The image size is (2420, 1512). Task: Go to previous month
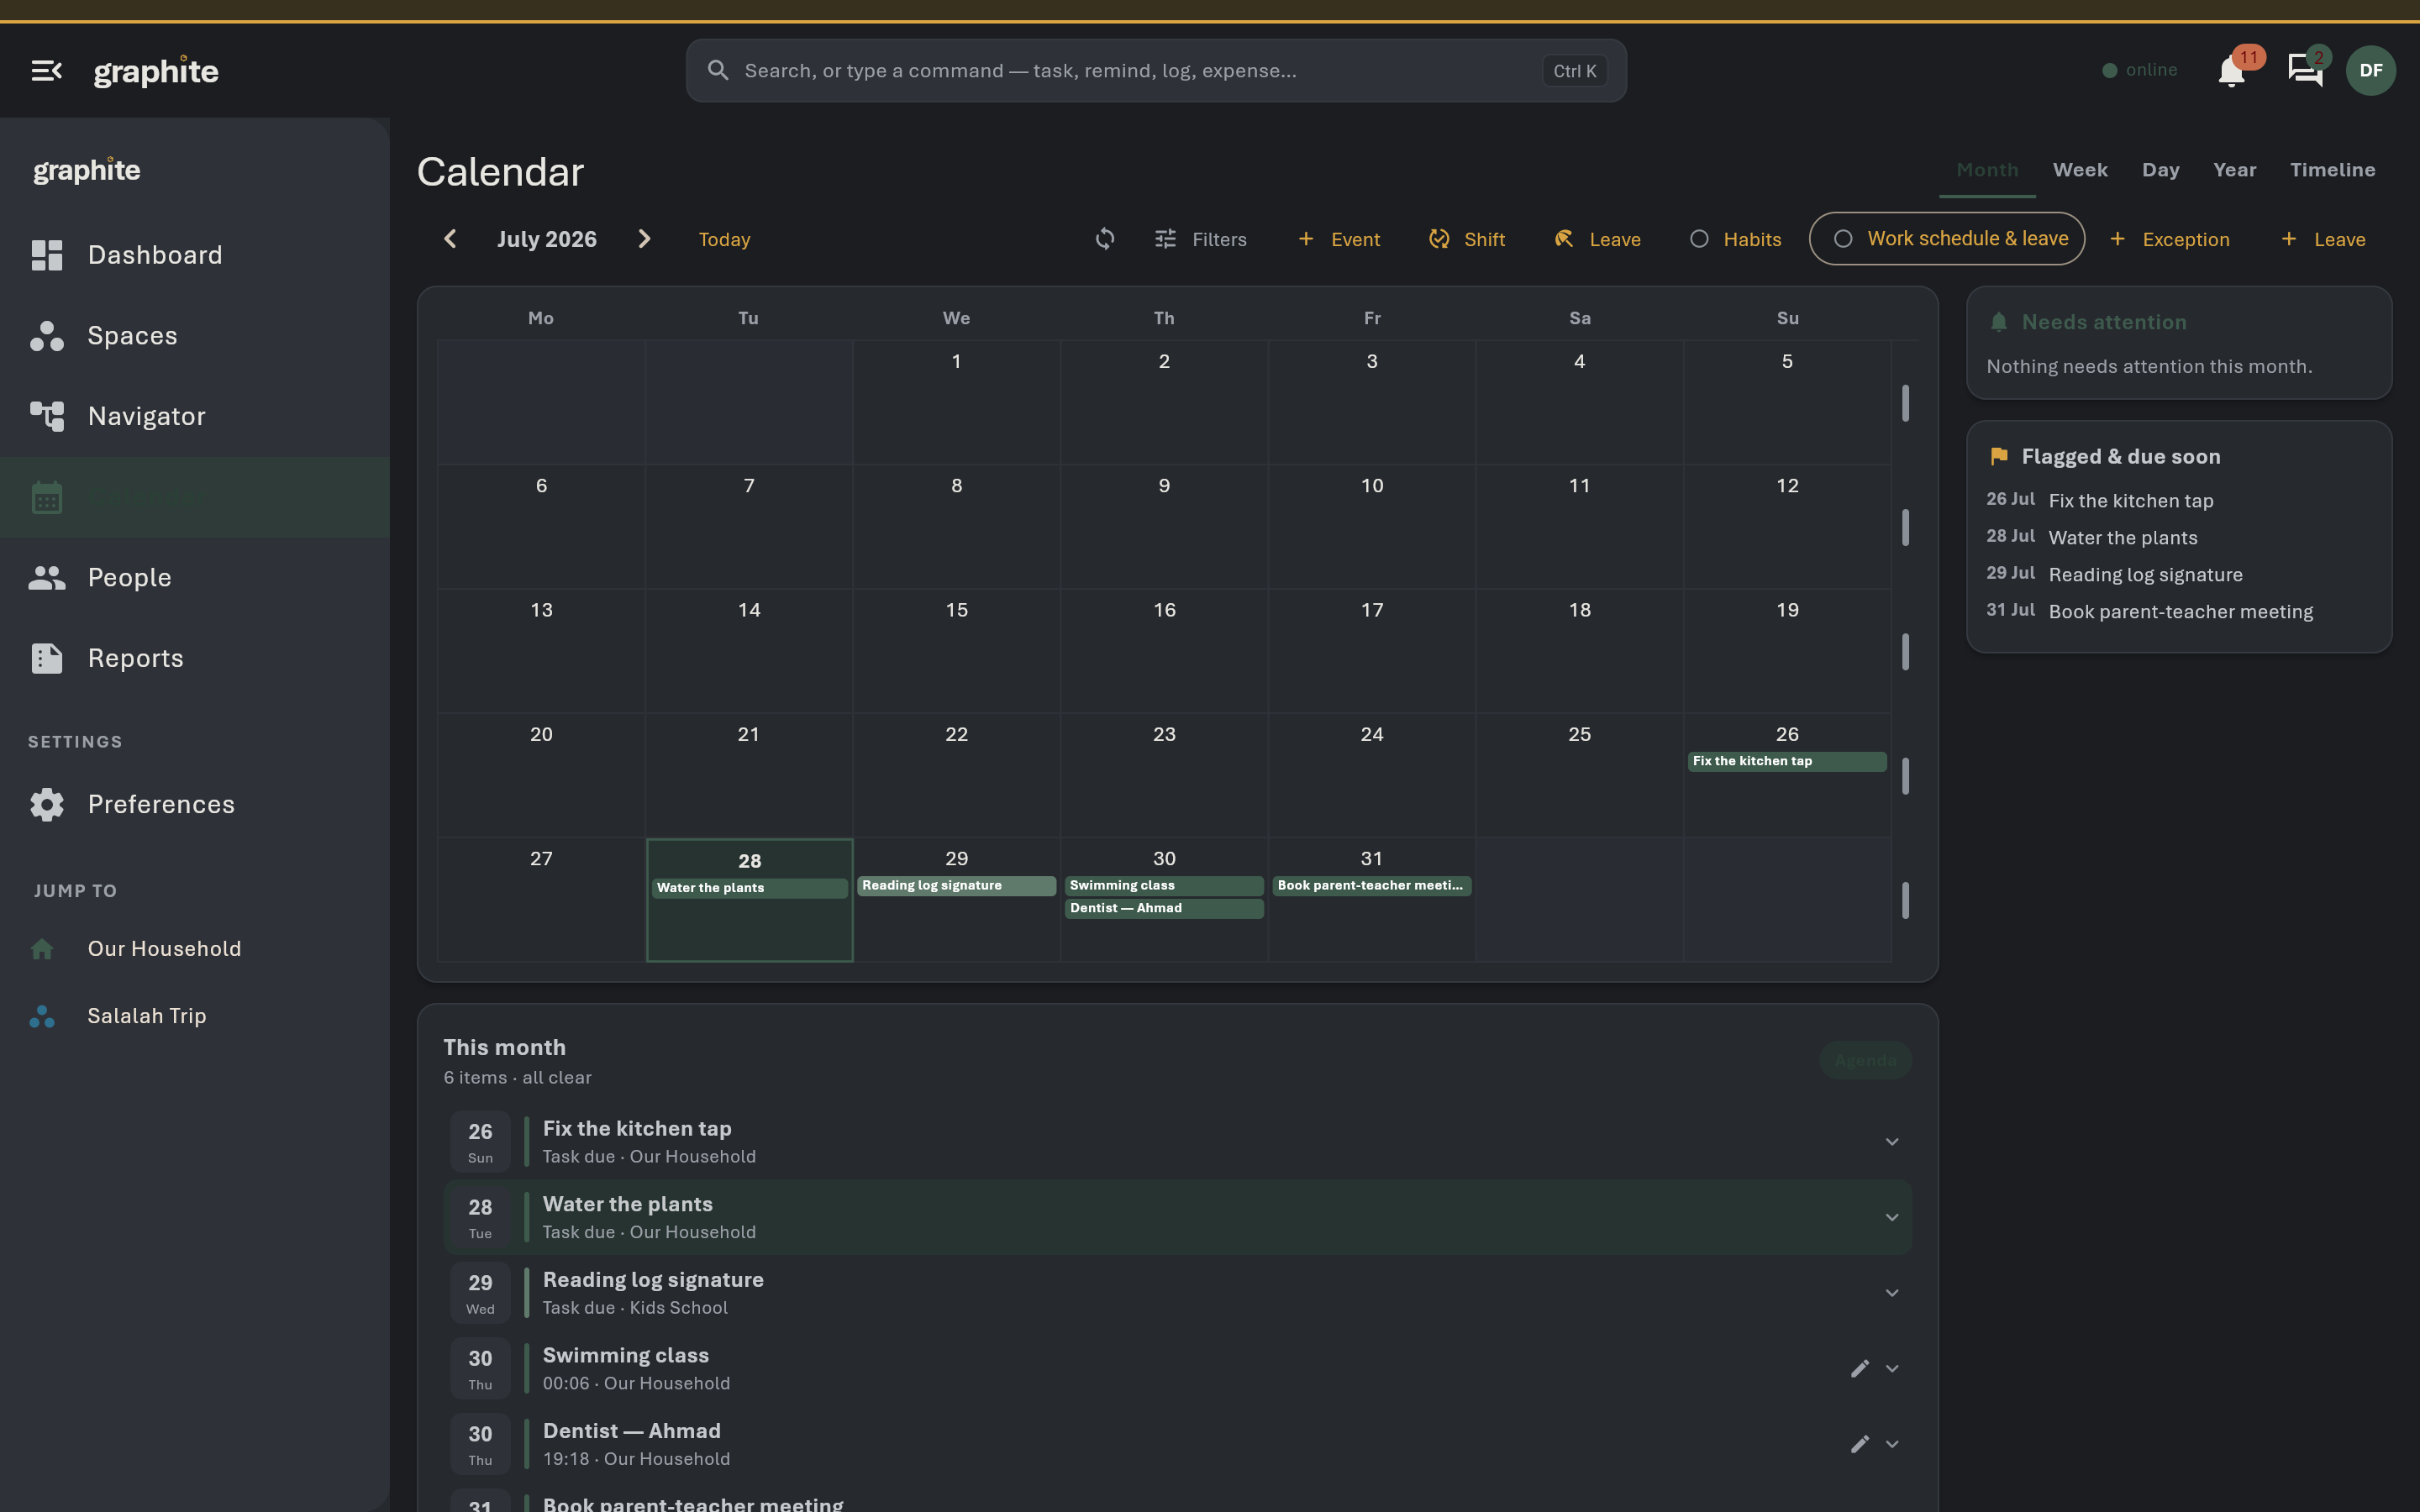450,239
